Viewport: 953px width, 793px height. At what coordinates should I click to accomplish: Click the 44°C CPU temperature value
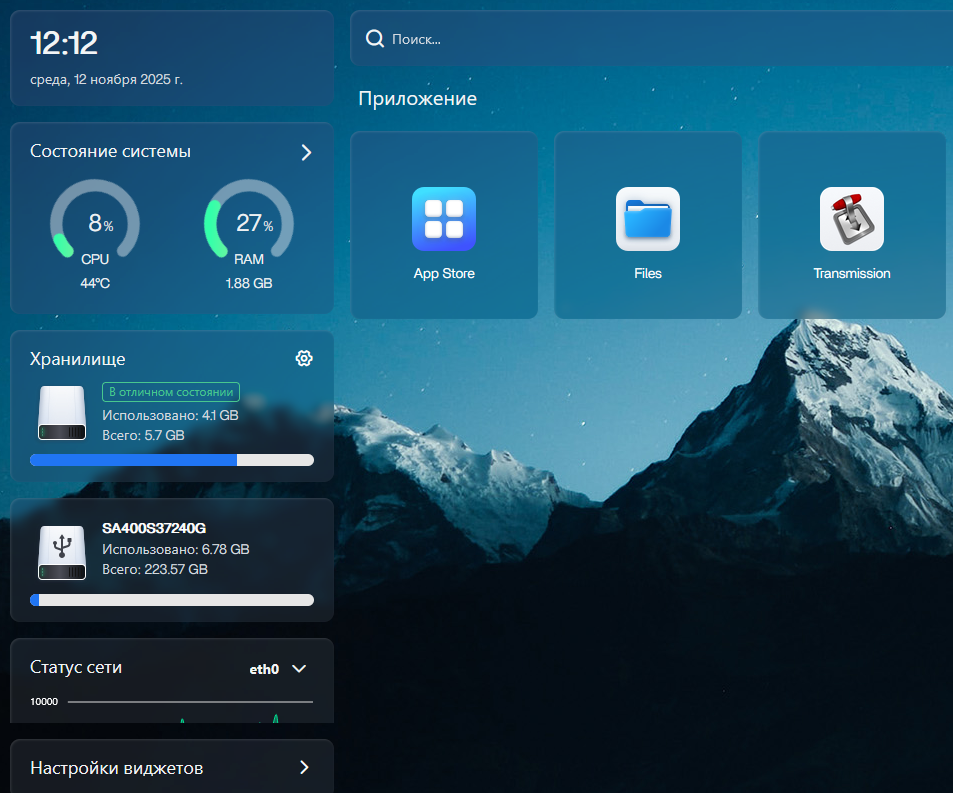95,283
